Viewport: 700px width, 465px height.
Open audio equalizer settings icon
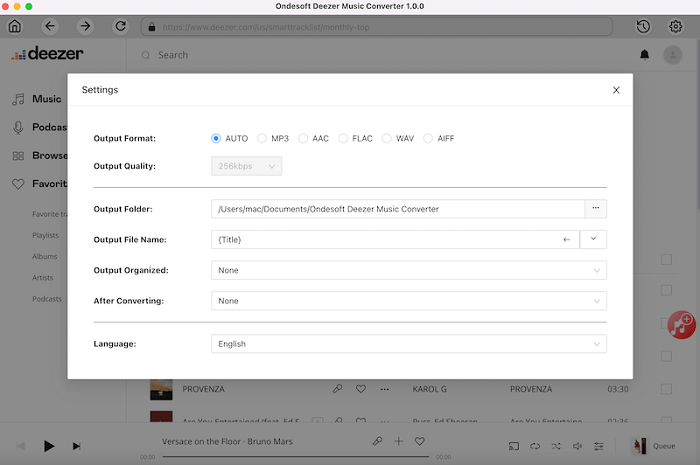pyautogui.click(x=599, y=446)
